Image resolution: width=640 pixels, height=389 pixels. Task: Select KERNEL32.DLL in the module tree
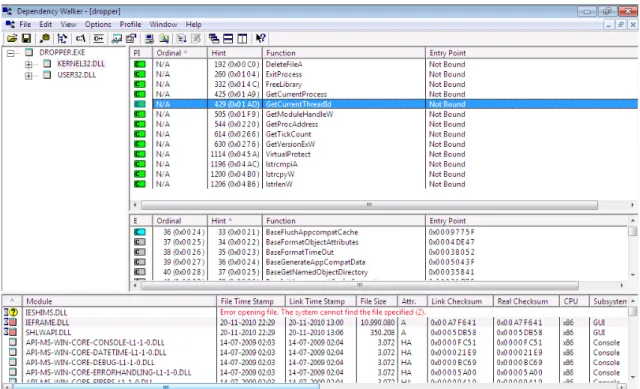[x=81, y=64]
